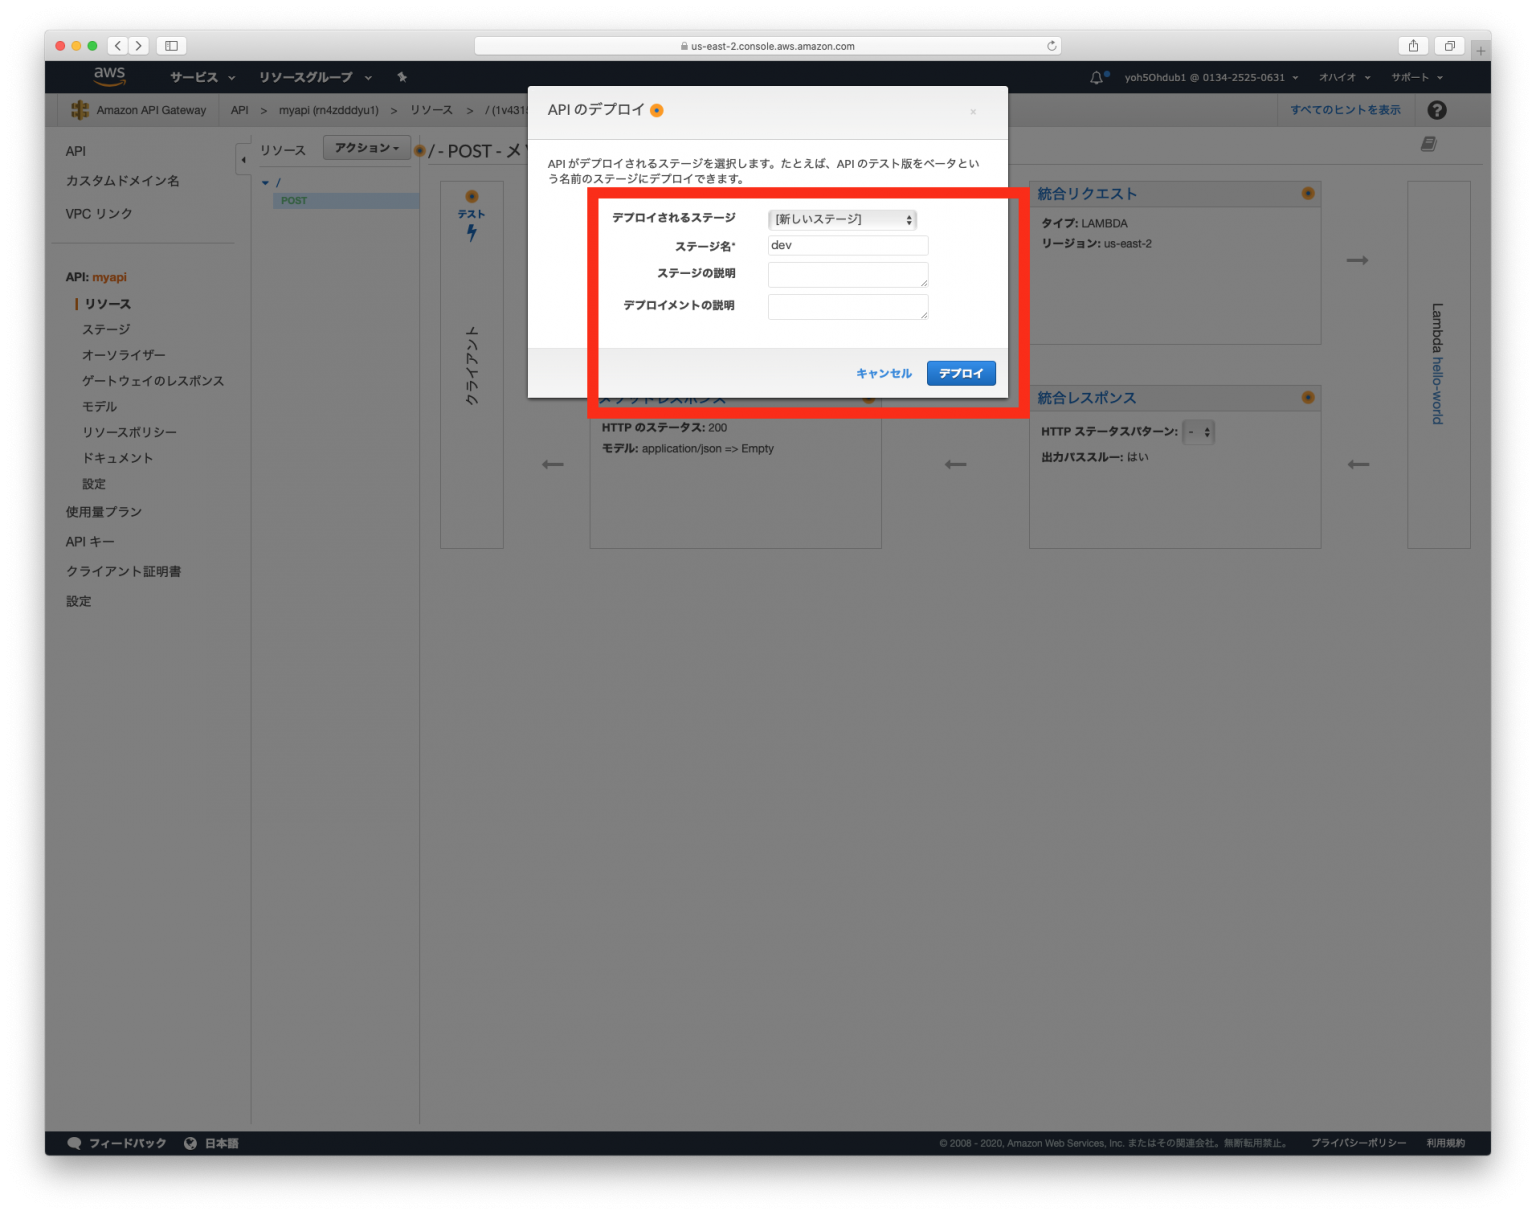Click the Amazon API Gateway breadcrumb icon
Image resolution: width=1536 pixels, height=1215 pixels.
click(x=80, y=110)
